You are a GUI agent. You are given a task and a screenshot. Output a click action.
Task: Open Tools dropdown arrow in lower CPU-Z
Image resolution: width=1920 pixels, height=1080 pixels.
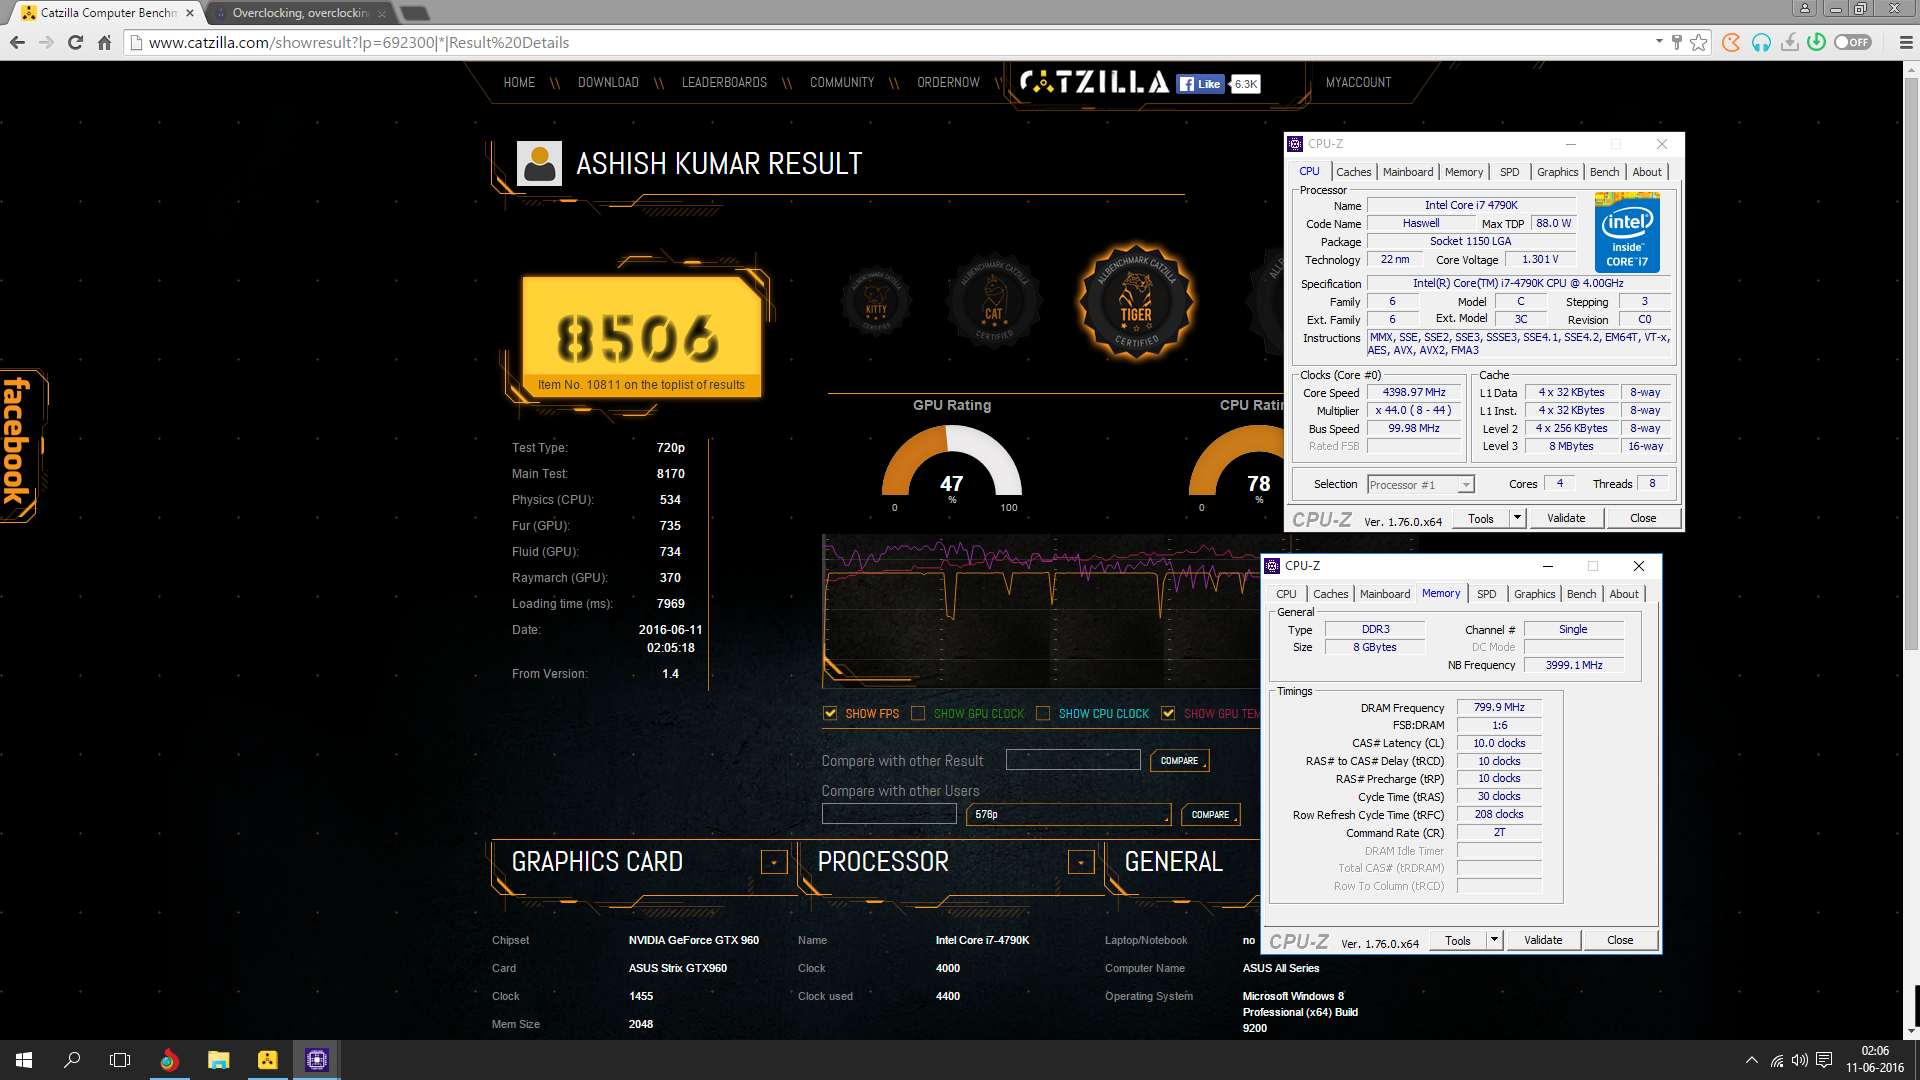1494,940
